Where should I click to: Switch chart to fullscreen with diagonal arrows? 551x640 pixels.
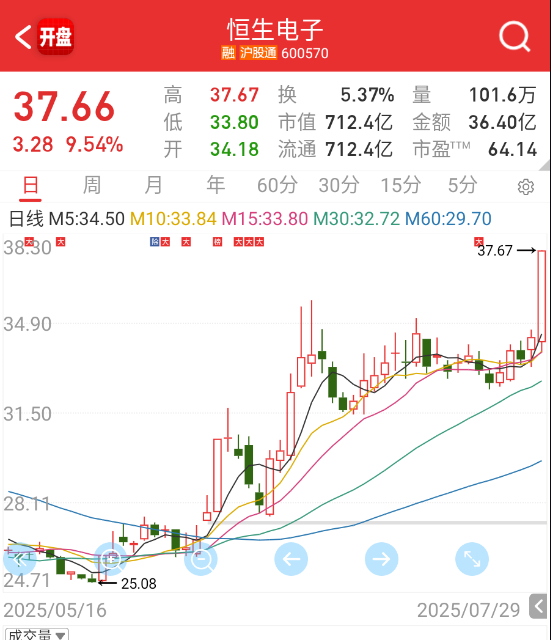(472, 559)
